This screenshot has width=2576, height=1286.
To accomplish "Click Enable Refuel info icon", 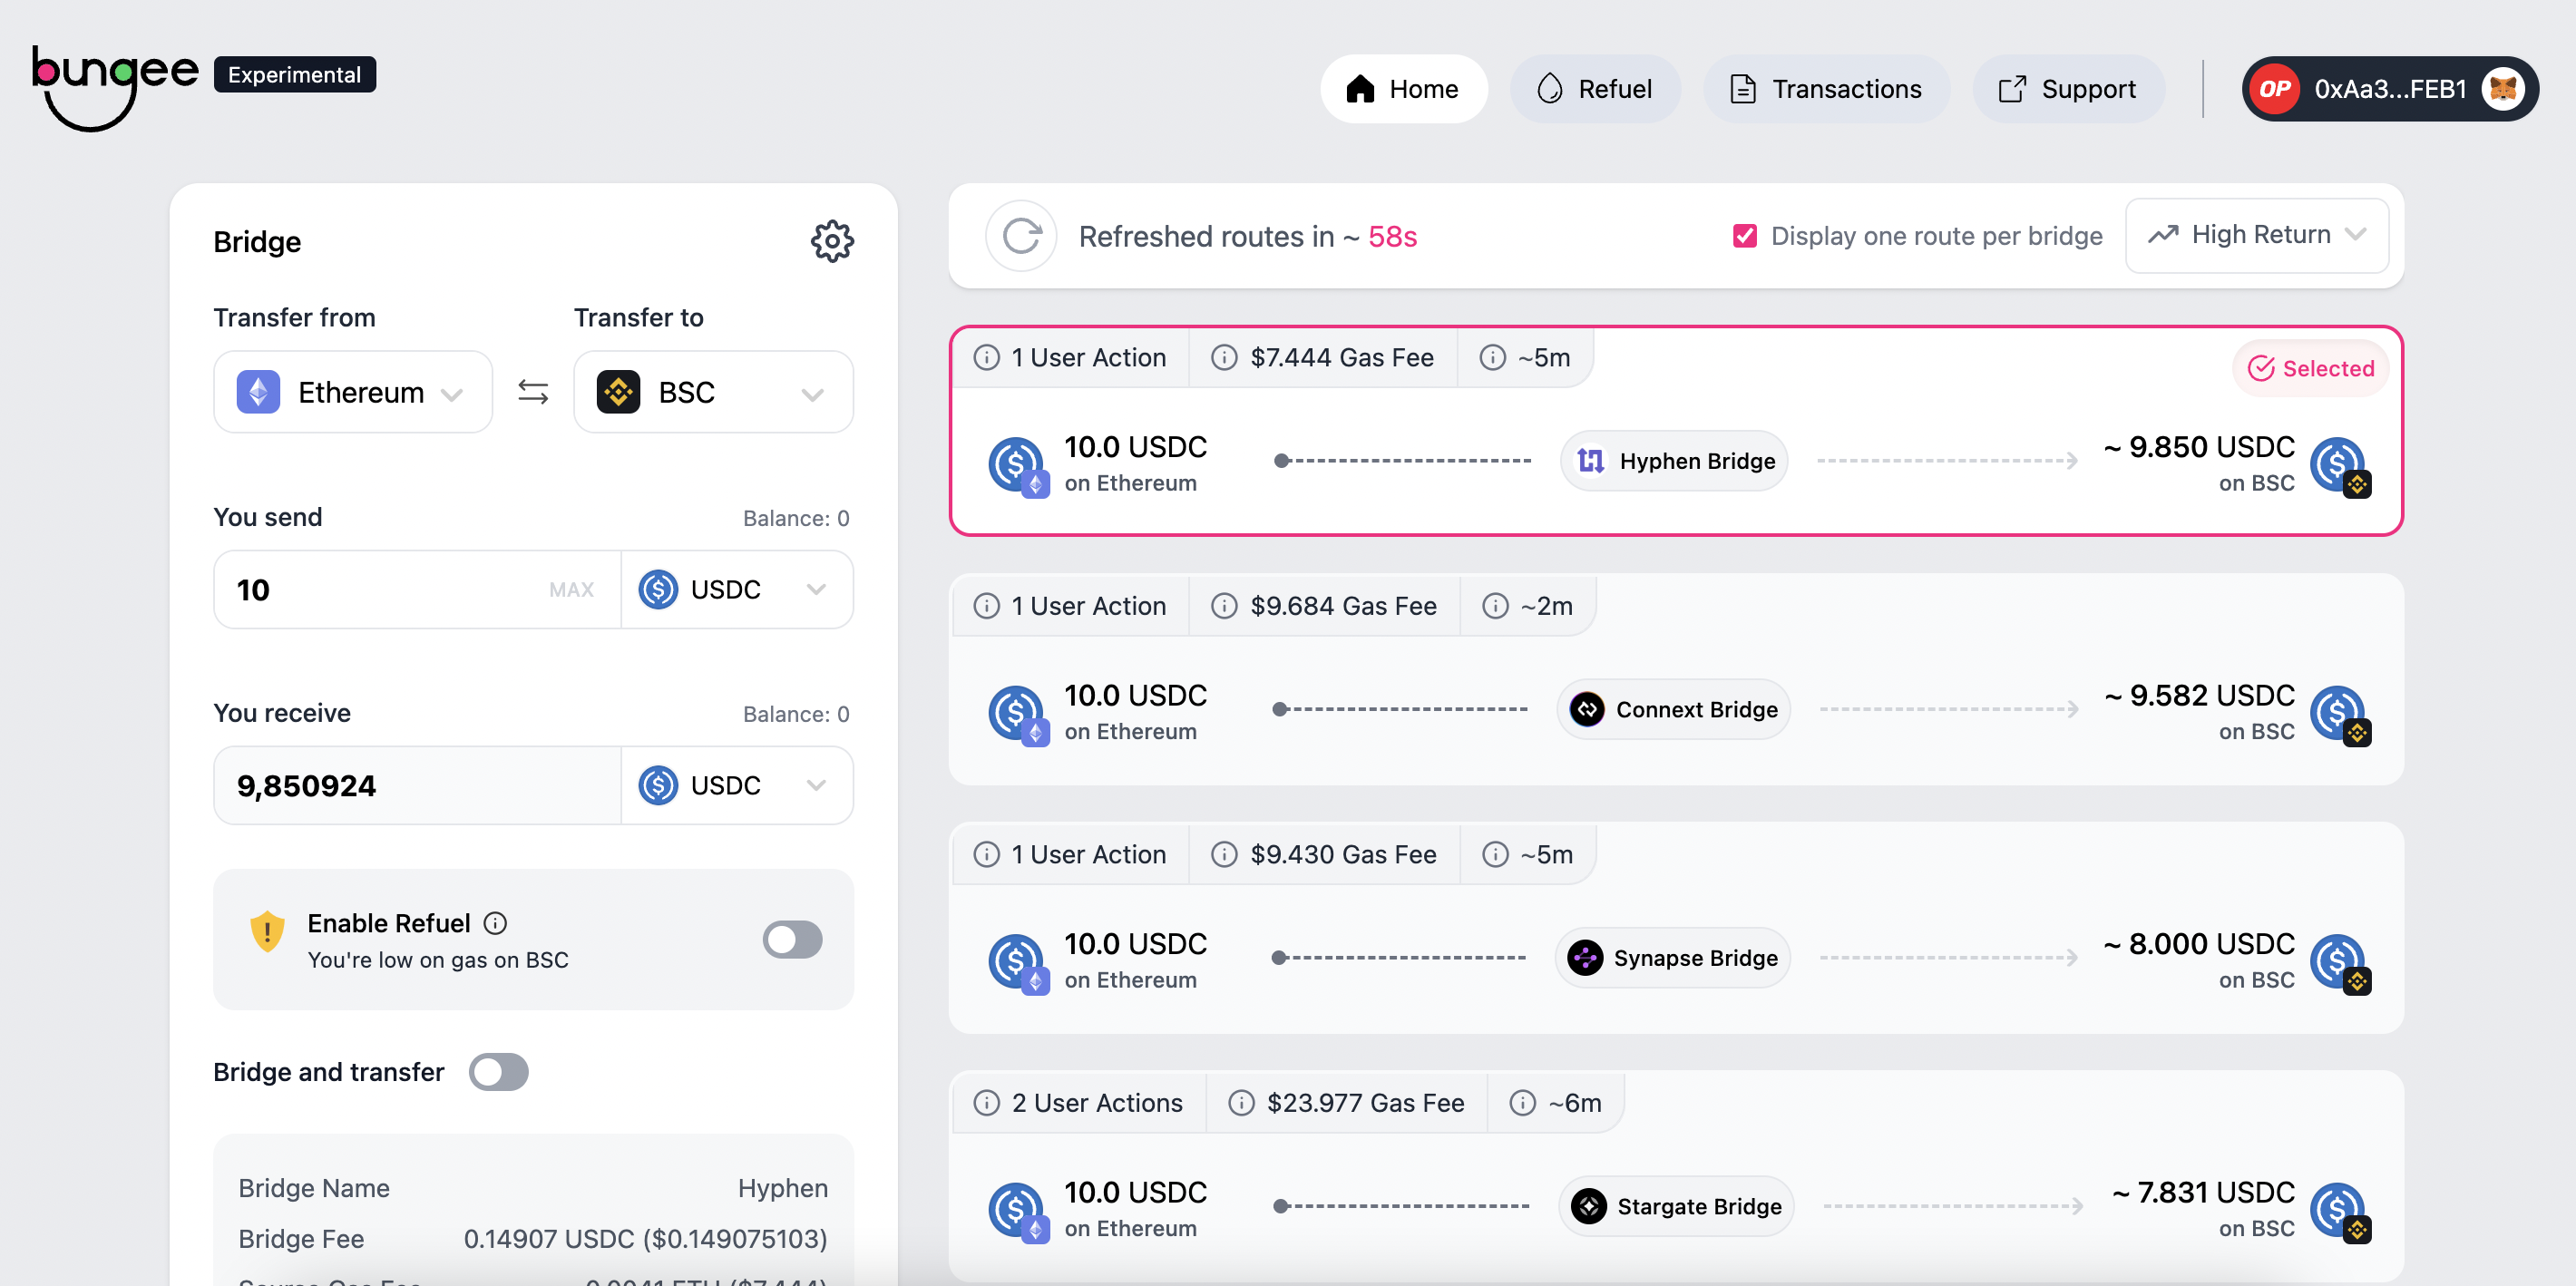I will [495, 923].
